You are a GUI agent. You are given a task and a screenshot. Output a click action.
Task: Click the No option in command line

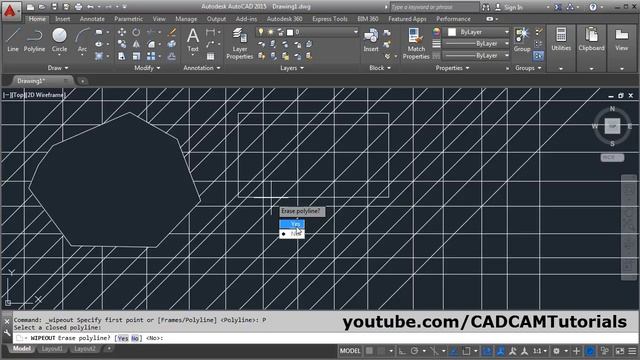(x=135, y=338)
